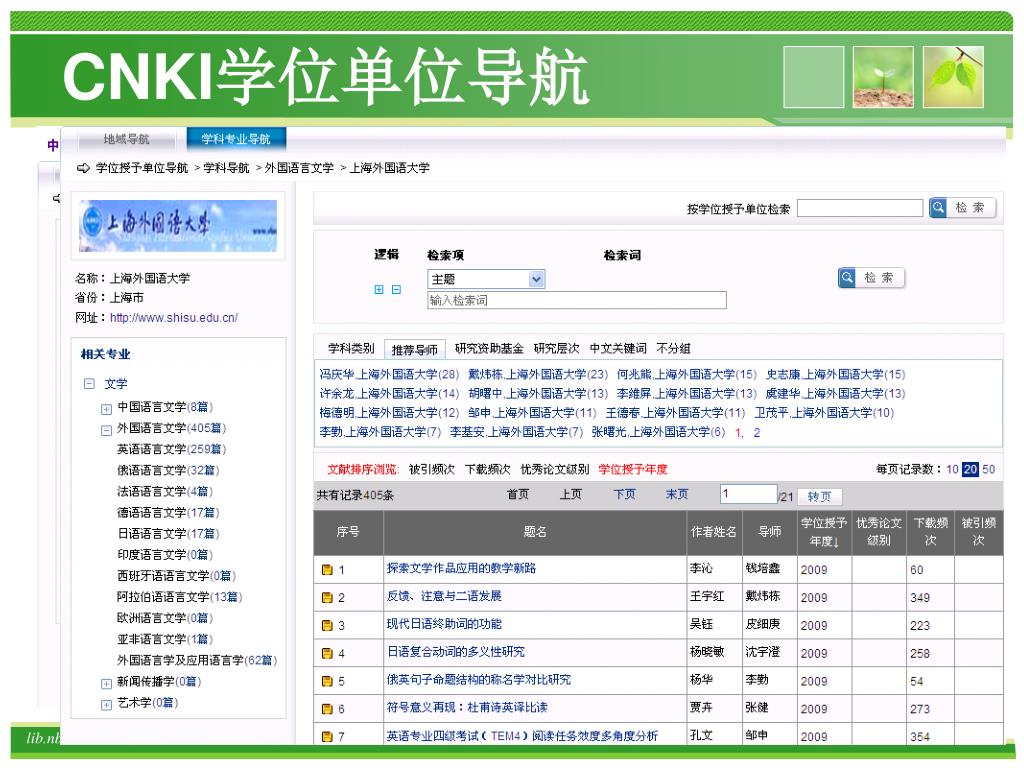Click the institution search input field
The height and width of the screenshot is (768, 1024).
859,208
